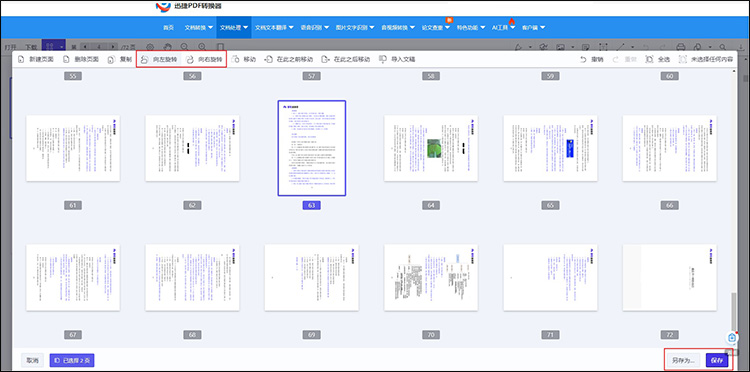This screenshot has width=750, height=372.
Task: Click the 移动 move page tool
Action: point(244,59)
